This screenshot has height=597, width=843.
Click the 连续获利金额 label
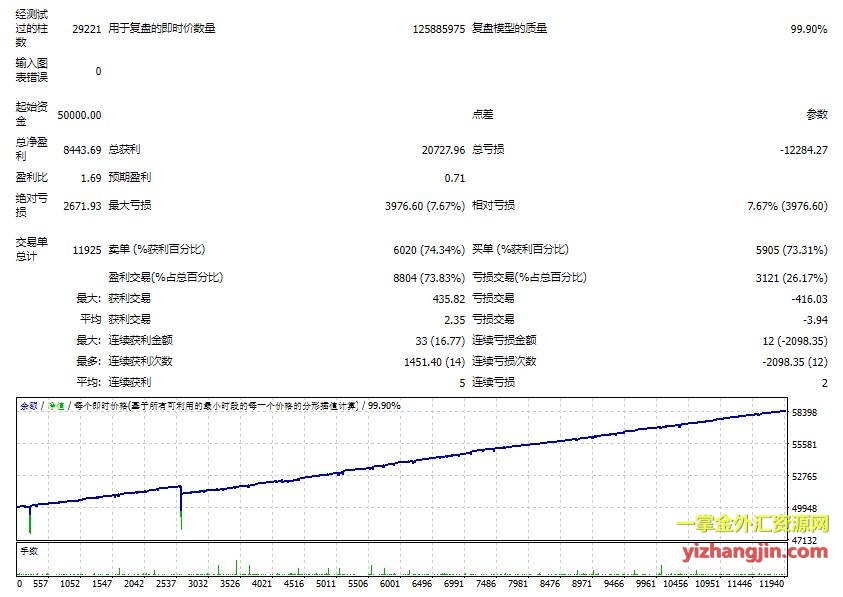pos(140,340)
